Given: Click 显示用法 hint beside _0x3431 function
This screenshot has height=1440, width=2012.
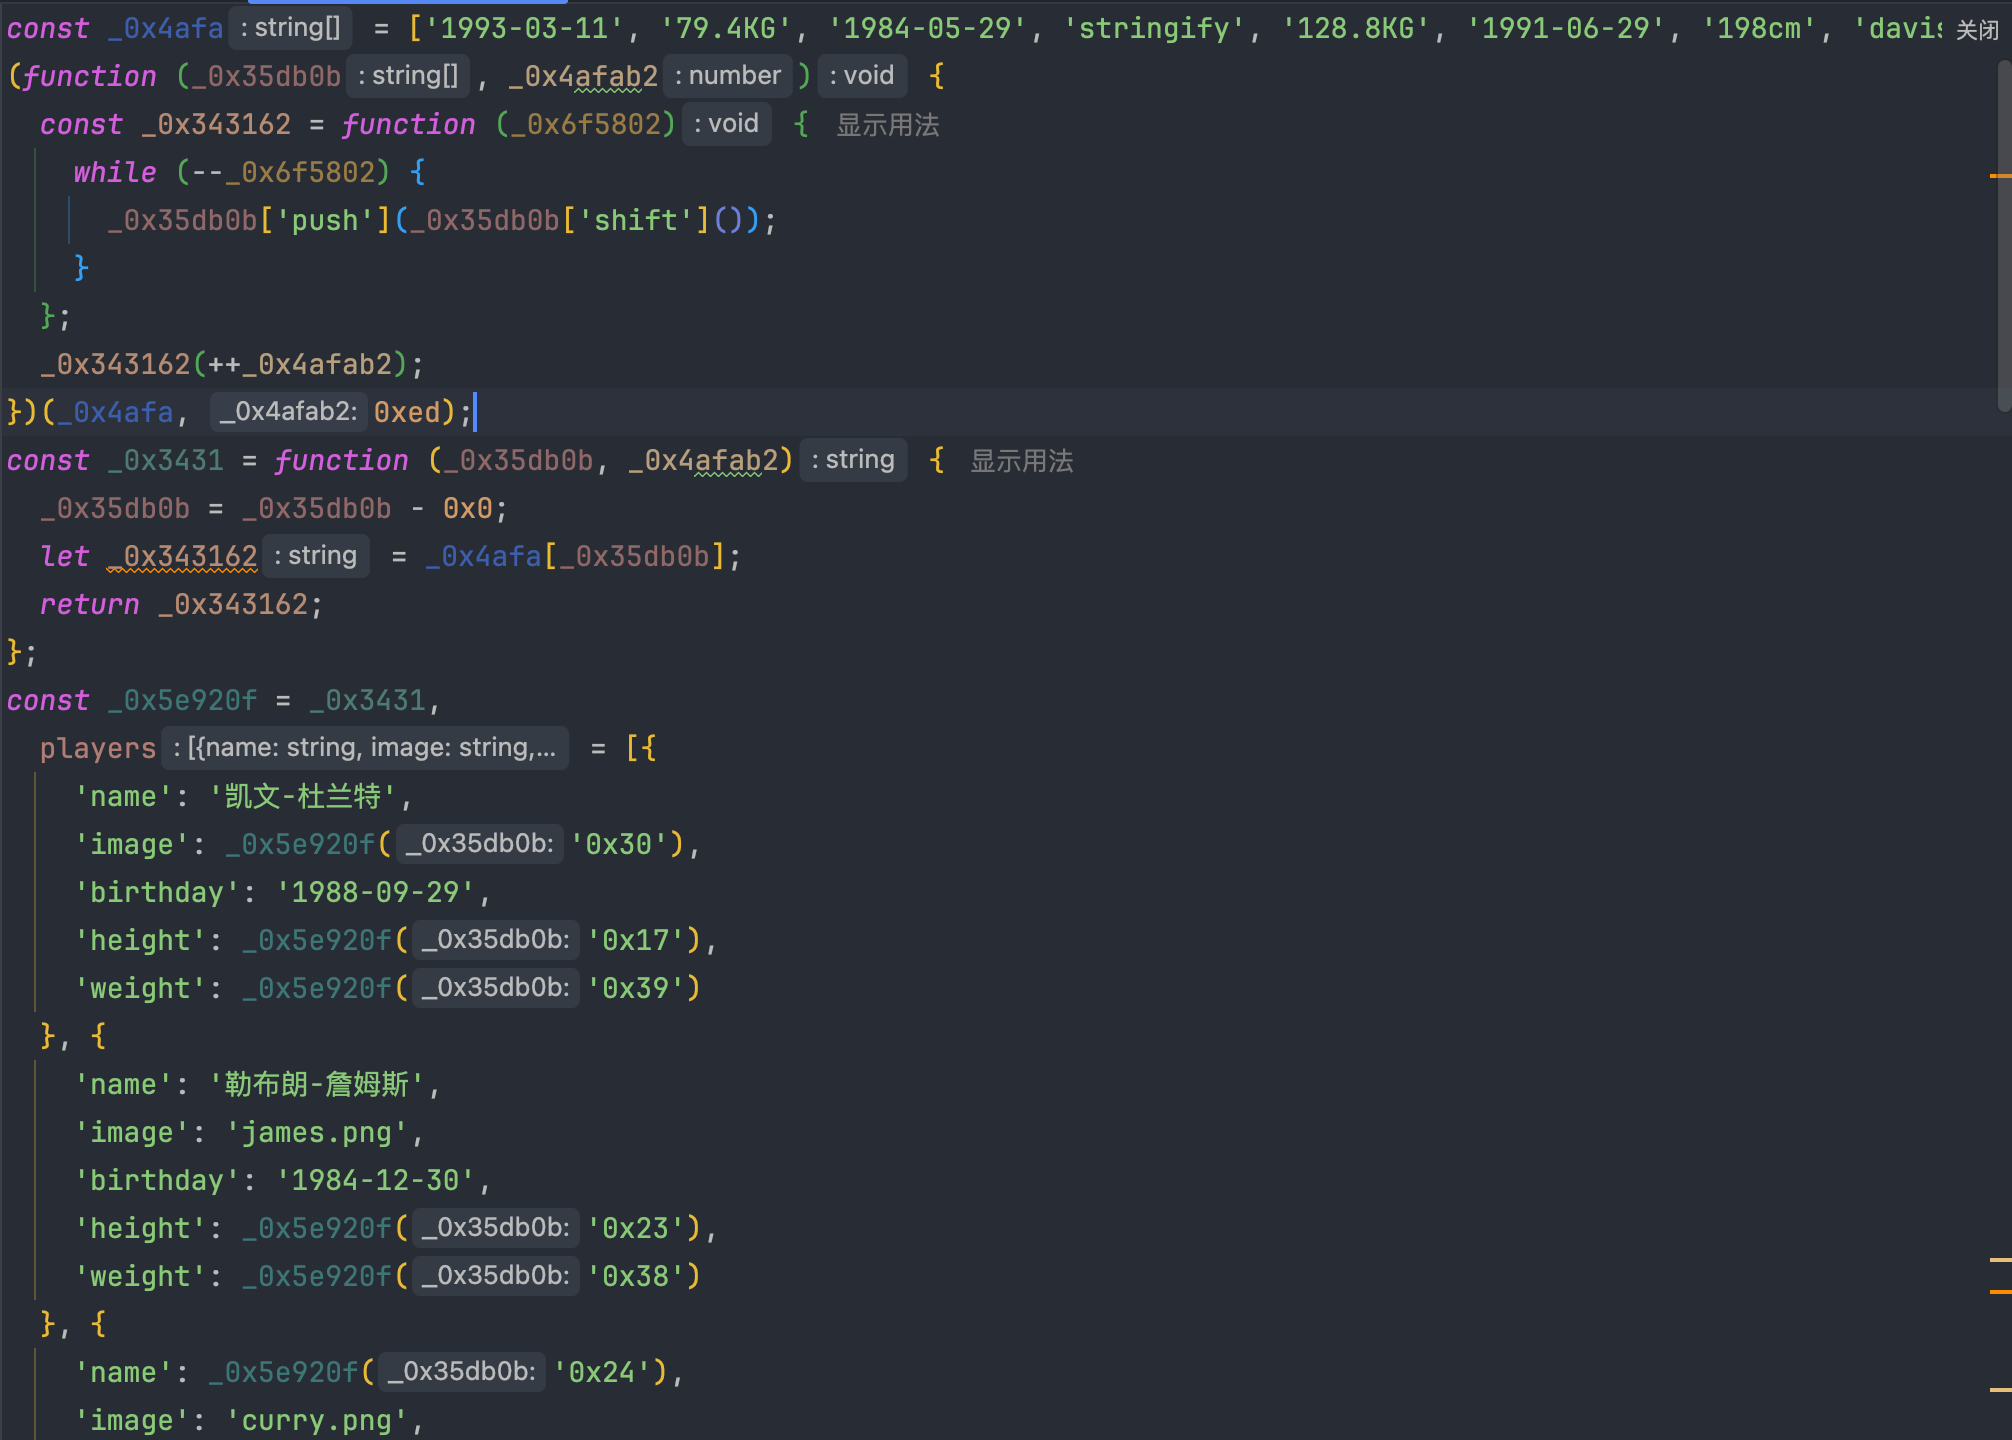Looking at the screenshot, I should coord(1021,461).
